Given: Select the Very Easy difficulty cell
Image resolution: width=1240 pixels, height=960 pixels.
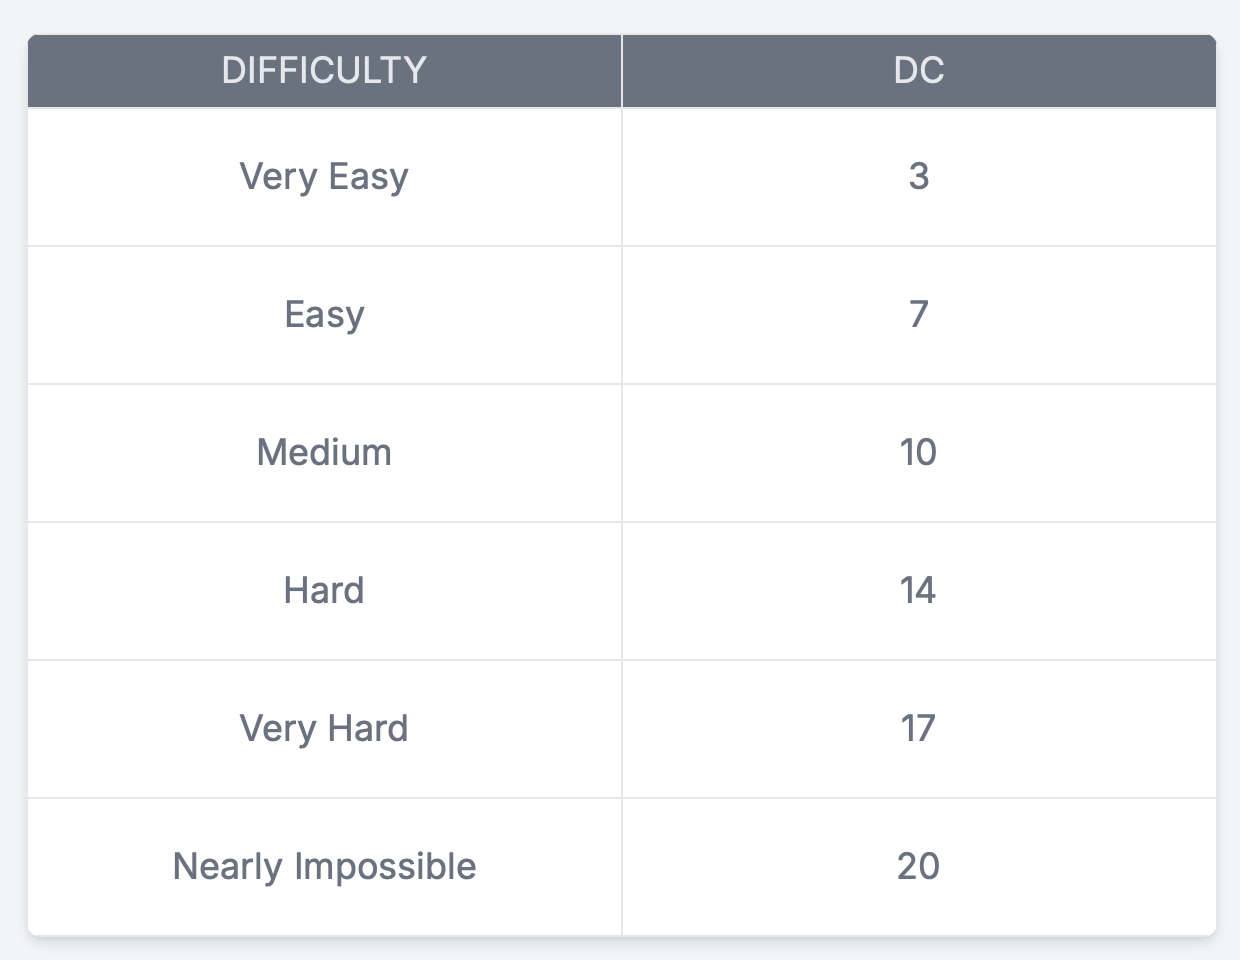Looking at the screenshot, I should (324, 177).
